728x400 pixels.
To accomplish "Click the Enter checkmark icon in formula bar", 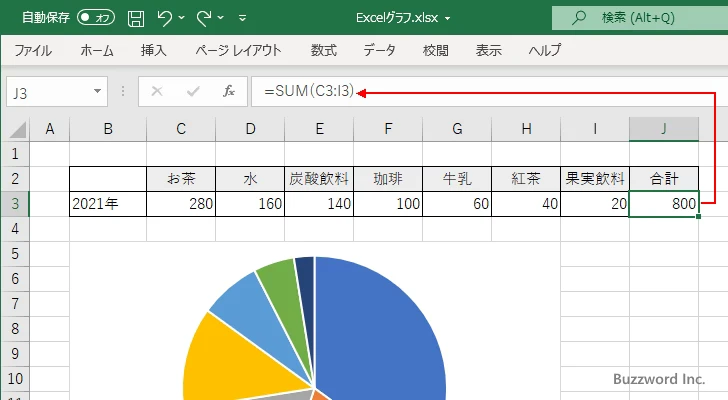I will click(x=193, y=91).
